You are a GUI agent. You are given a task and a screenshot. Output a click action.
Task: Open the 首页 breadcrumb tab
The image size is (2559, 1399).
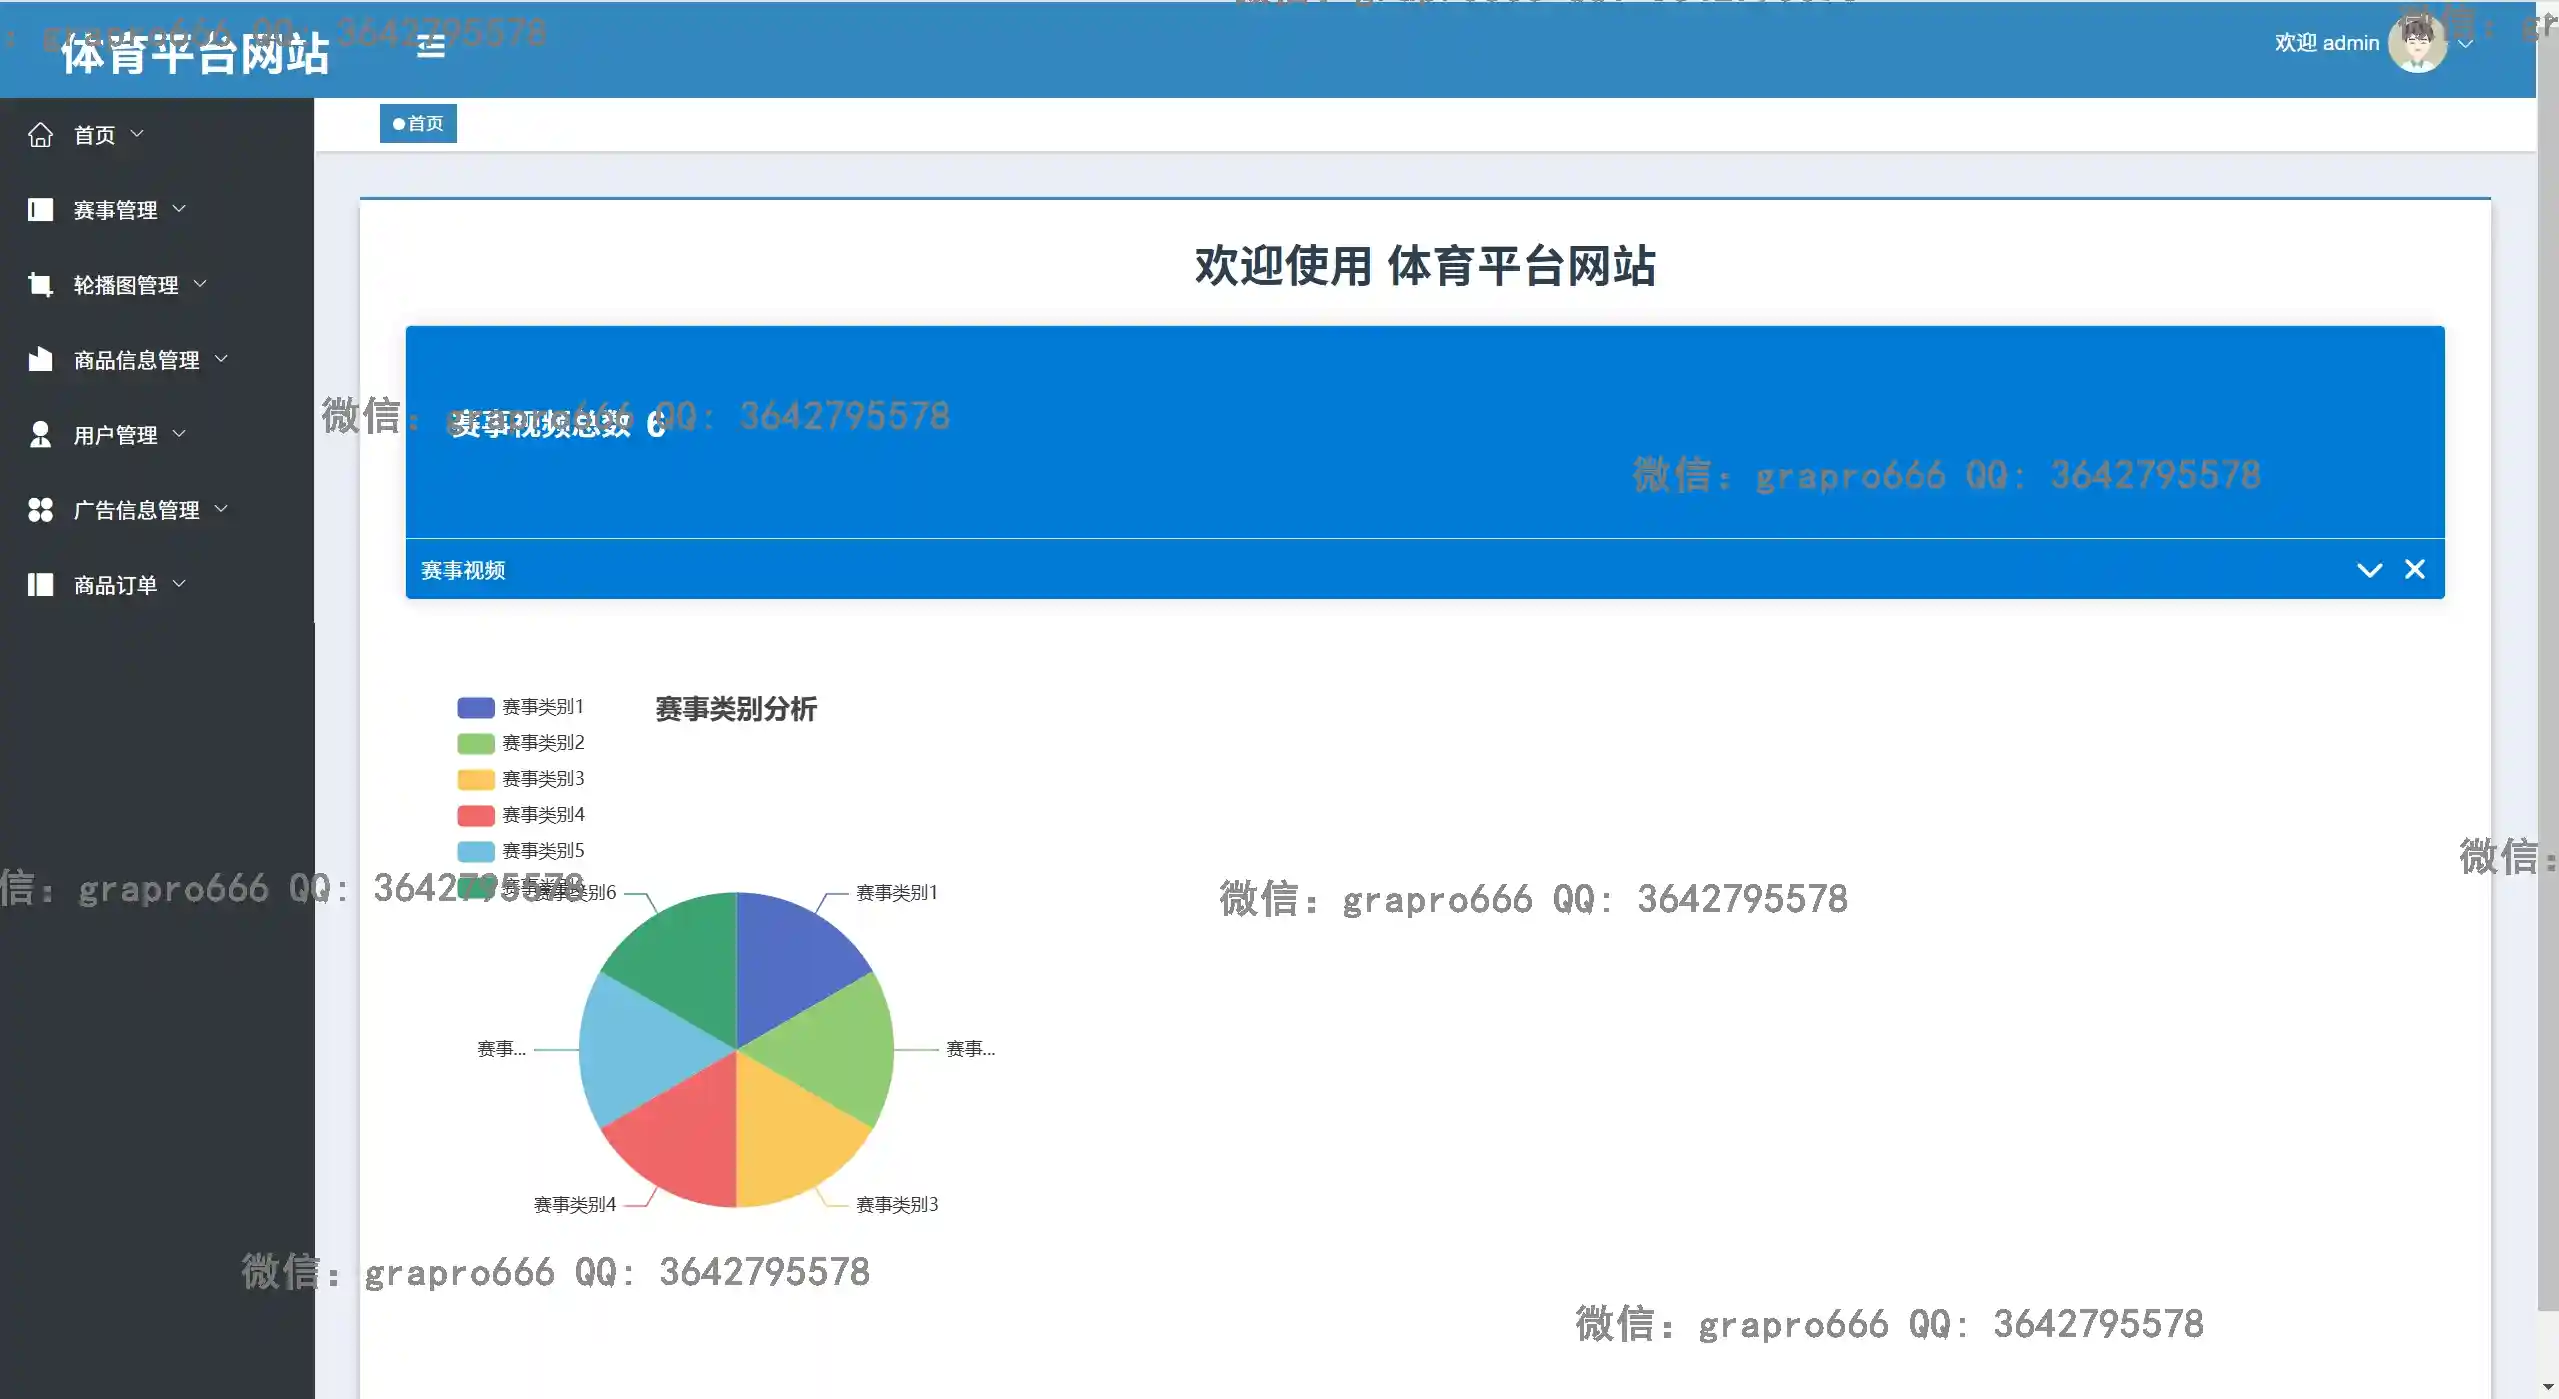(418, 123)
